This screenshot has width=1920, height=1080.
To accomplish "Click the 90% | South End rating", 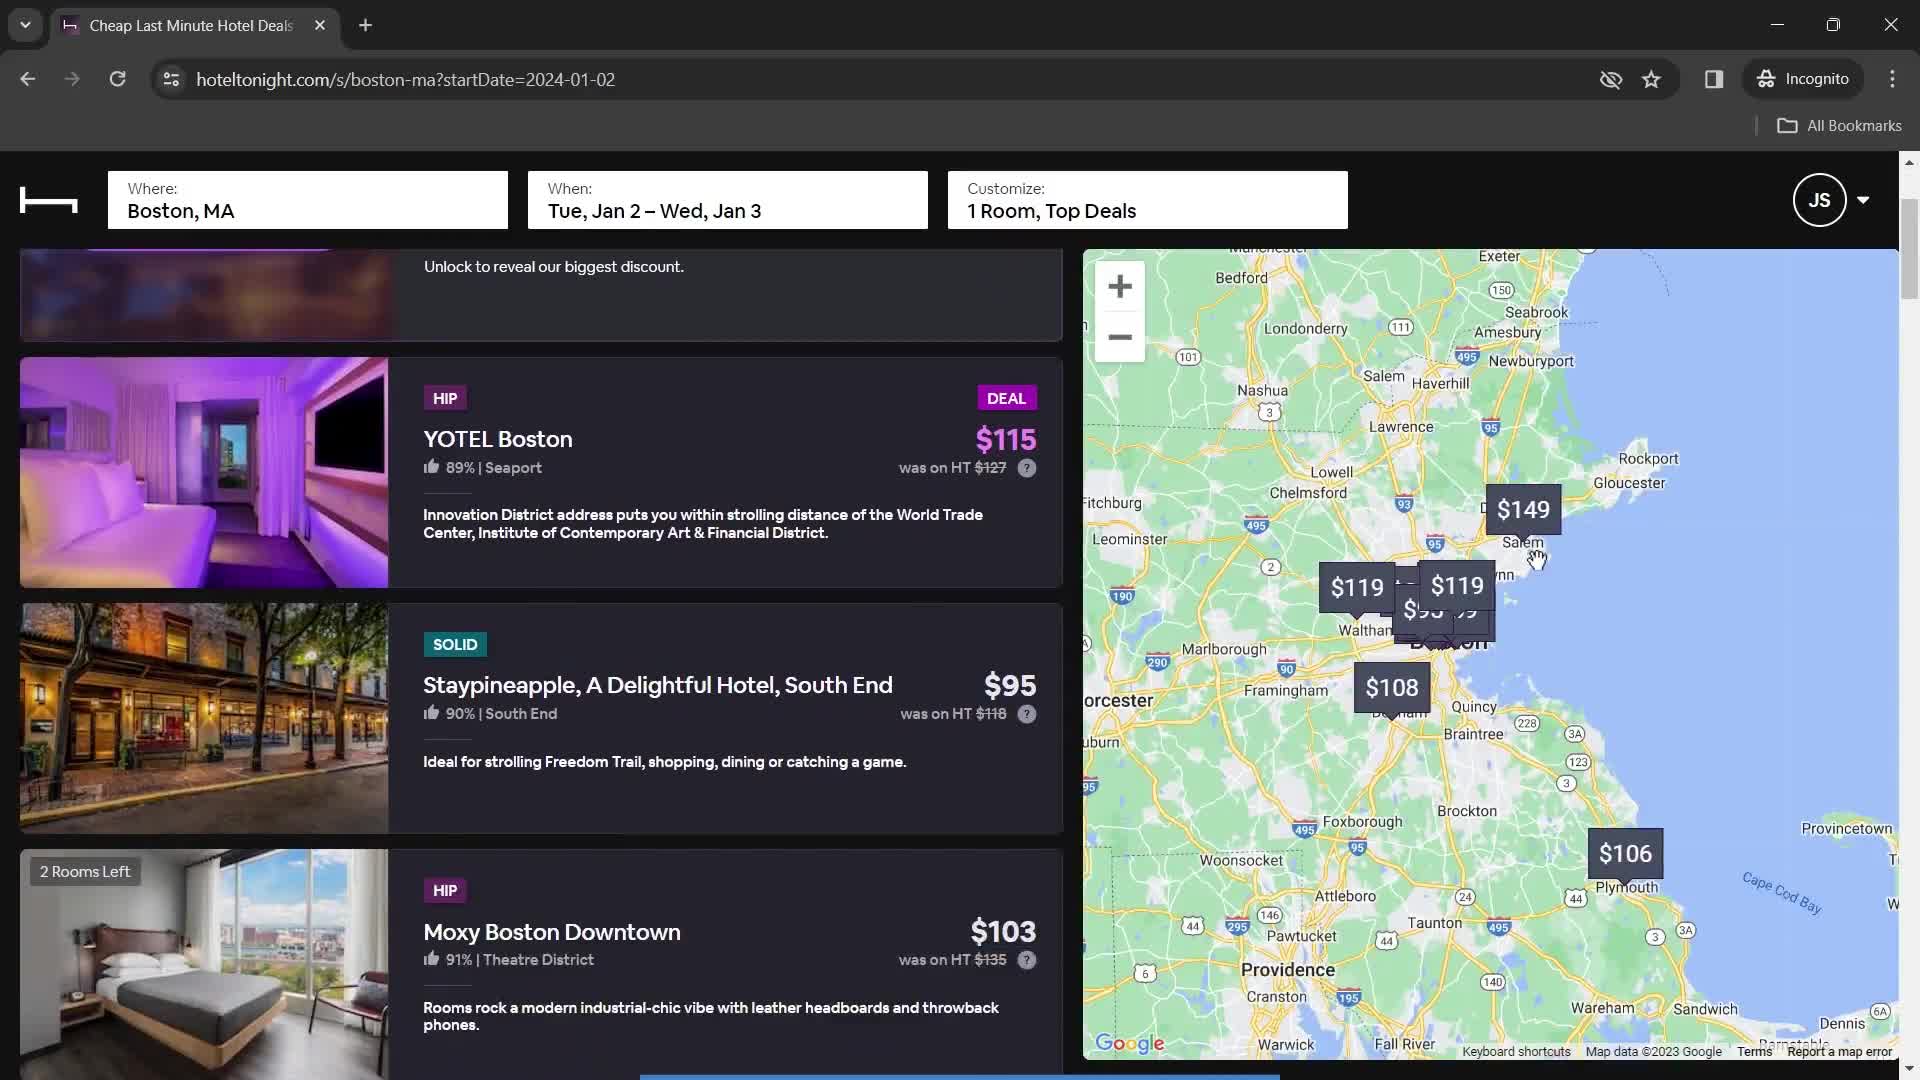I will (491, 713).
